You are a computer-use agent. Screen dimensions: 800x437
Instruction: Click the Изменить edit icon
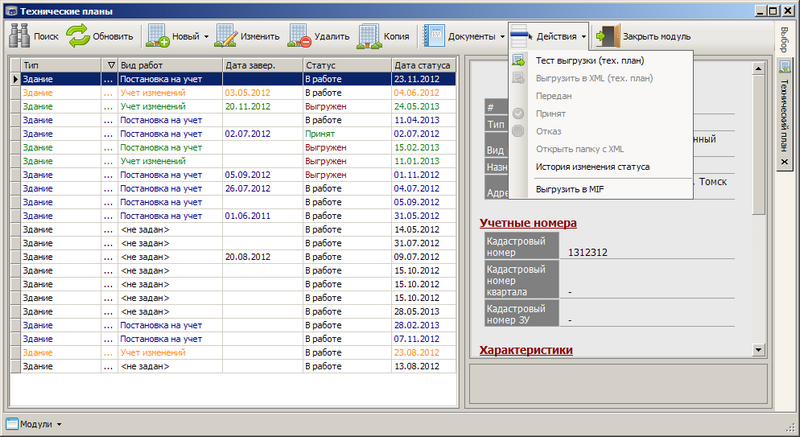point(225,37)
